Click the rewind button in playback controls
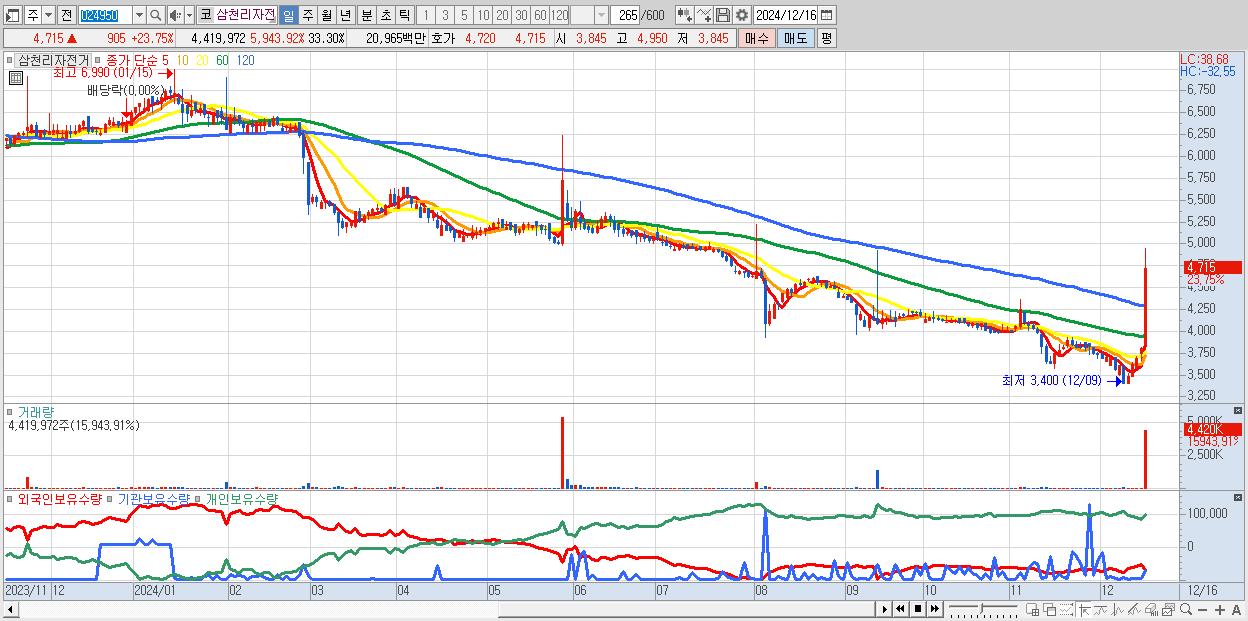 point(900,609)
